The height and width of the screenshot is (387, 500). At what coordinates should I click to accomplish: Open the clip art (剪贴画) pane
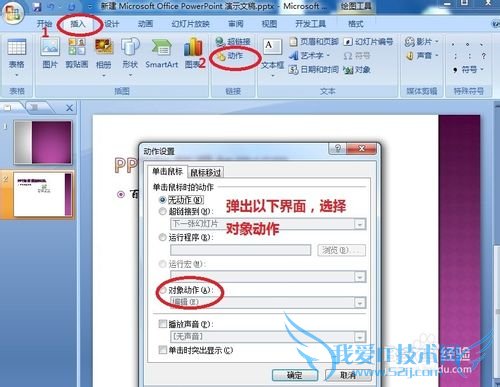click(x=77, y=53)
